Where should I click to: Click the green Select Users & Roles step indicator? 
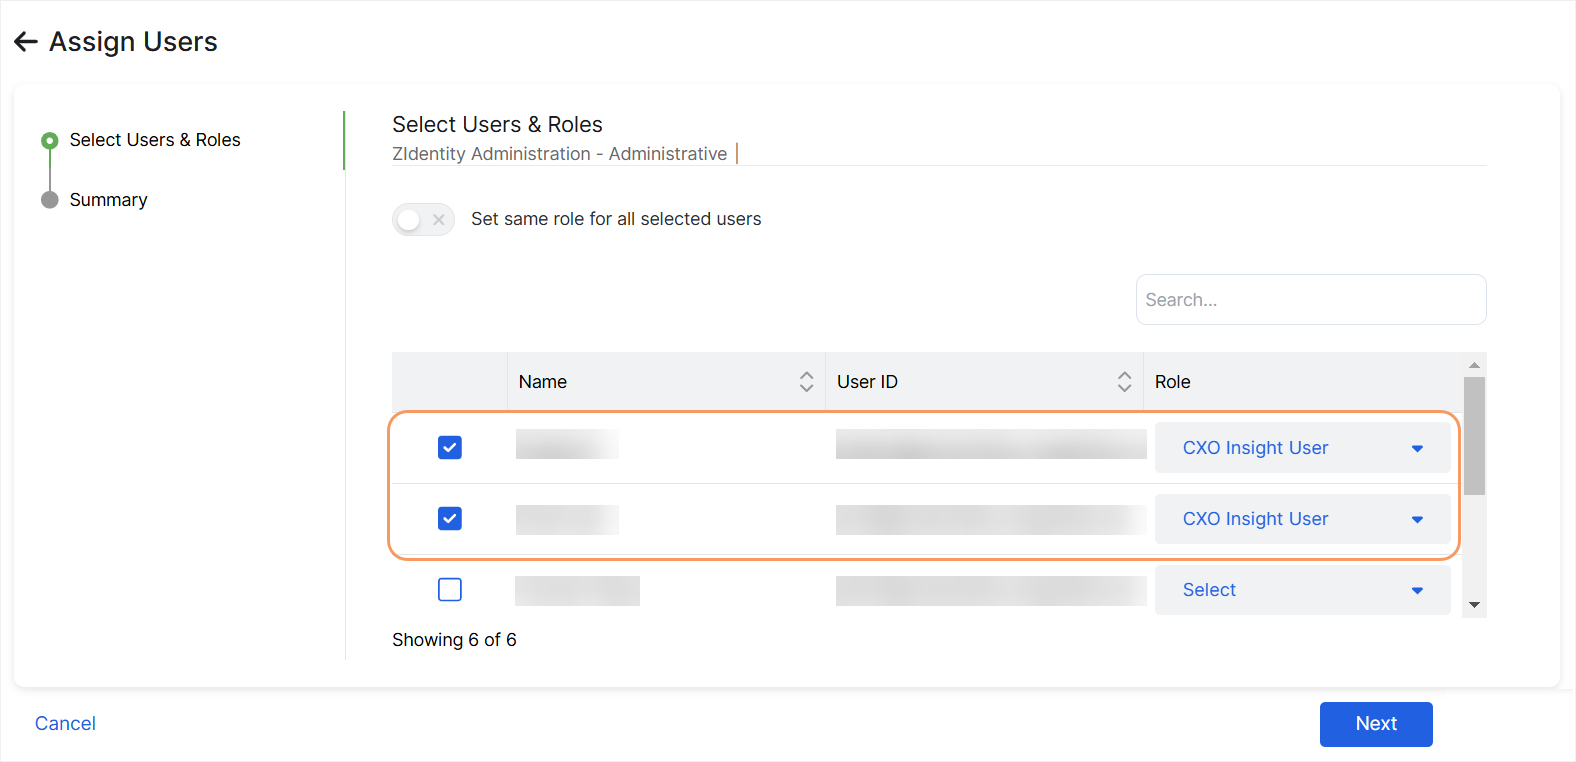(x=49, y=140)
